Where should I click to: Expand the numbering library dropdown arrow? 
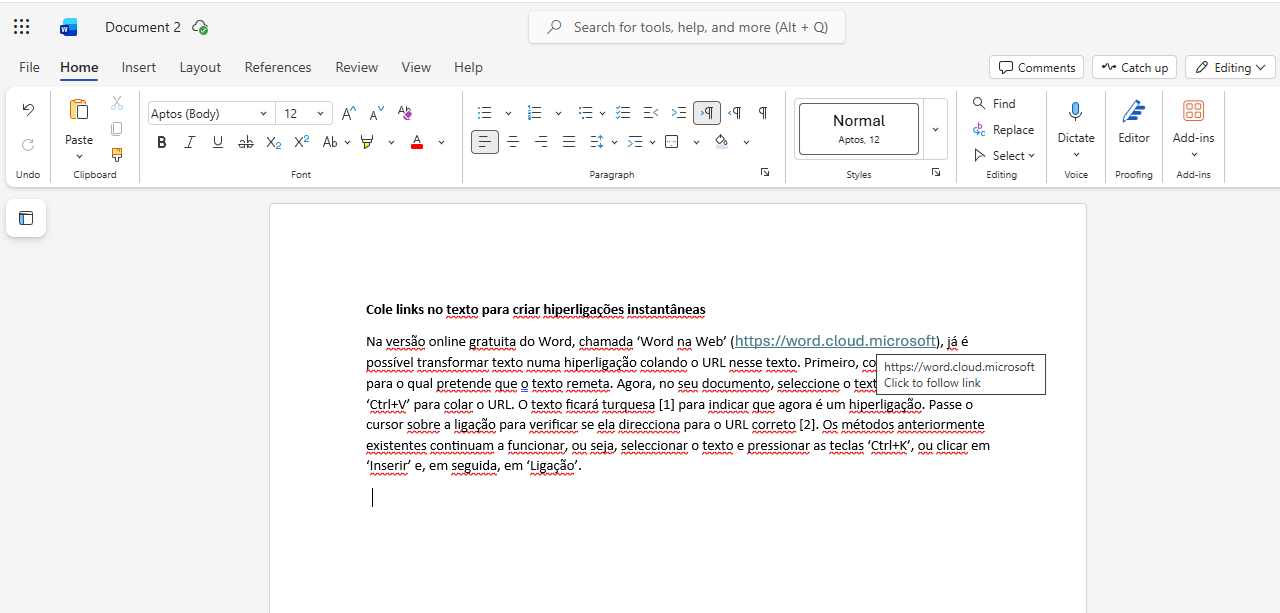pos(558,113)
